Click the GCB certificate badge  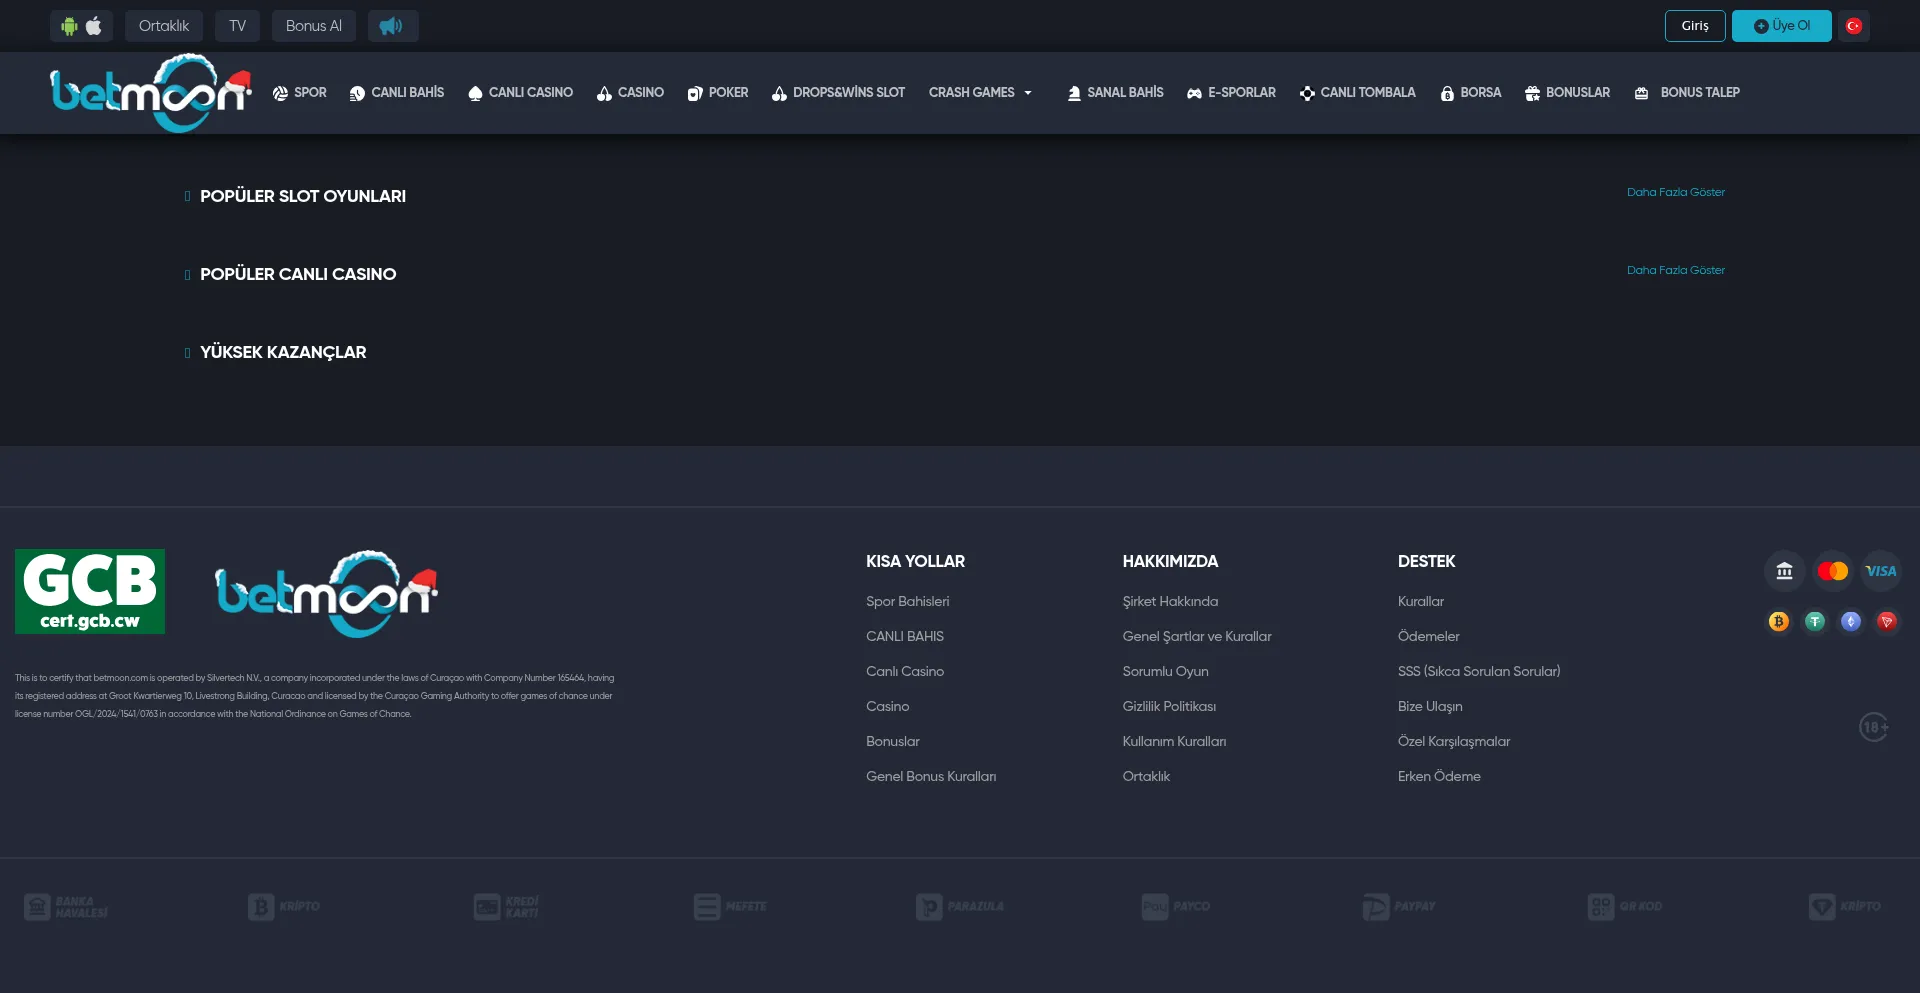[90, 591]
